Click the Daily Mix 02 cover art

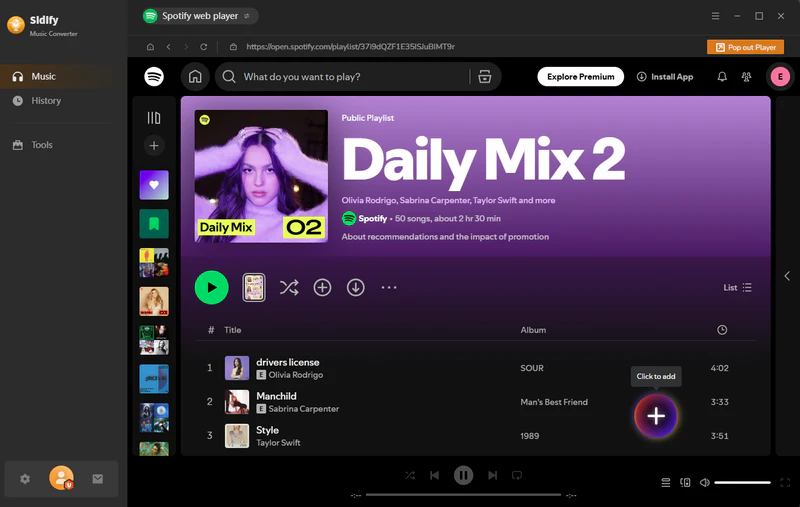[x=261, y=176]
